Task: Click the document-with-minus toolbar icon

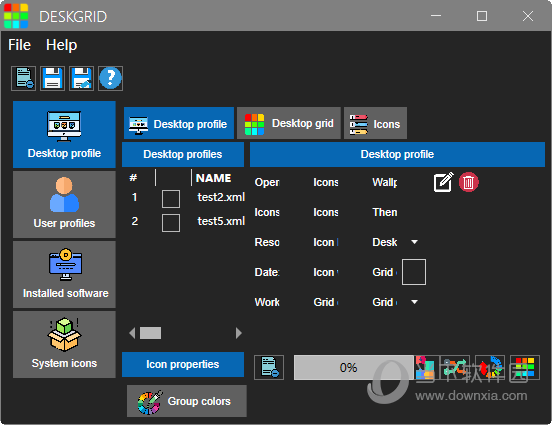Action: click(x=23, y=78)
